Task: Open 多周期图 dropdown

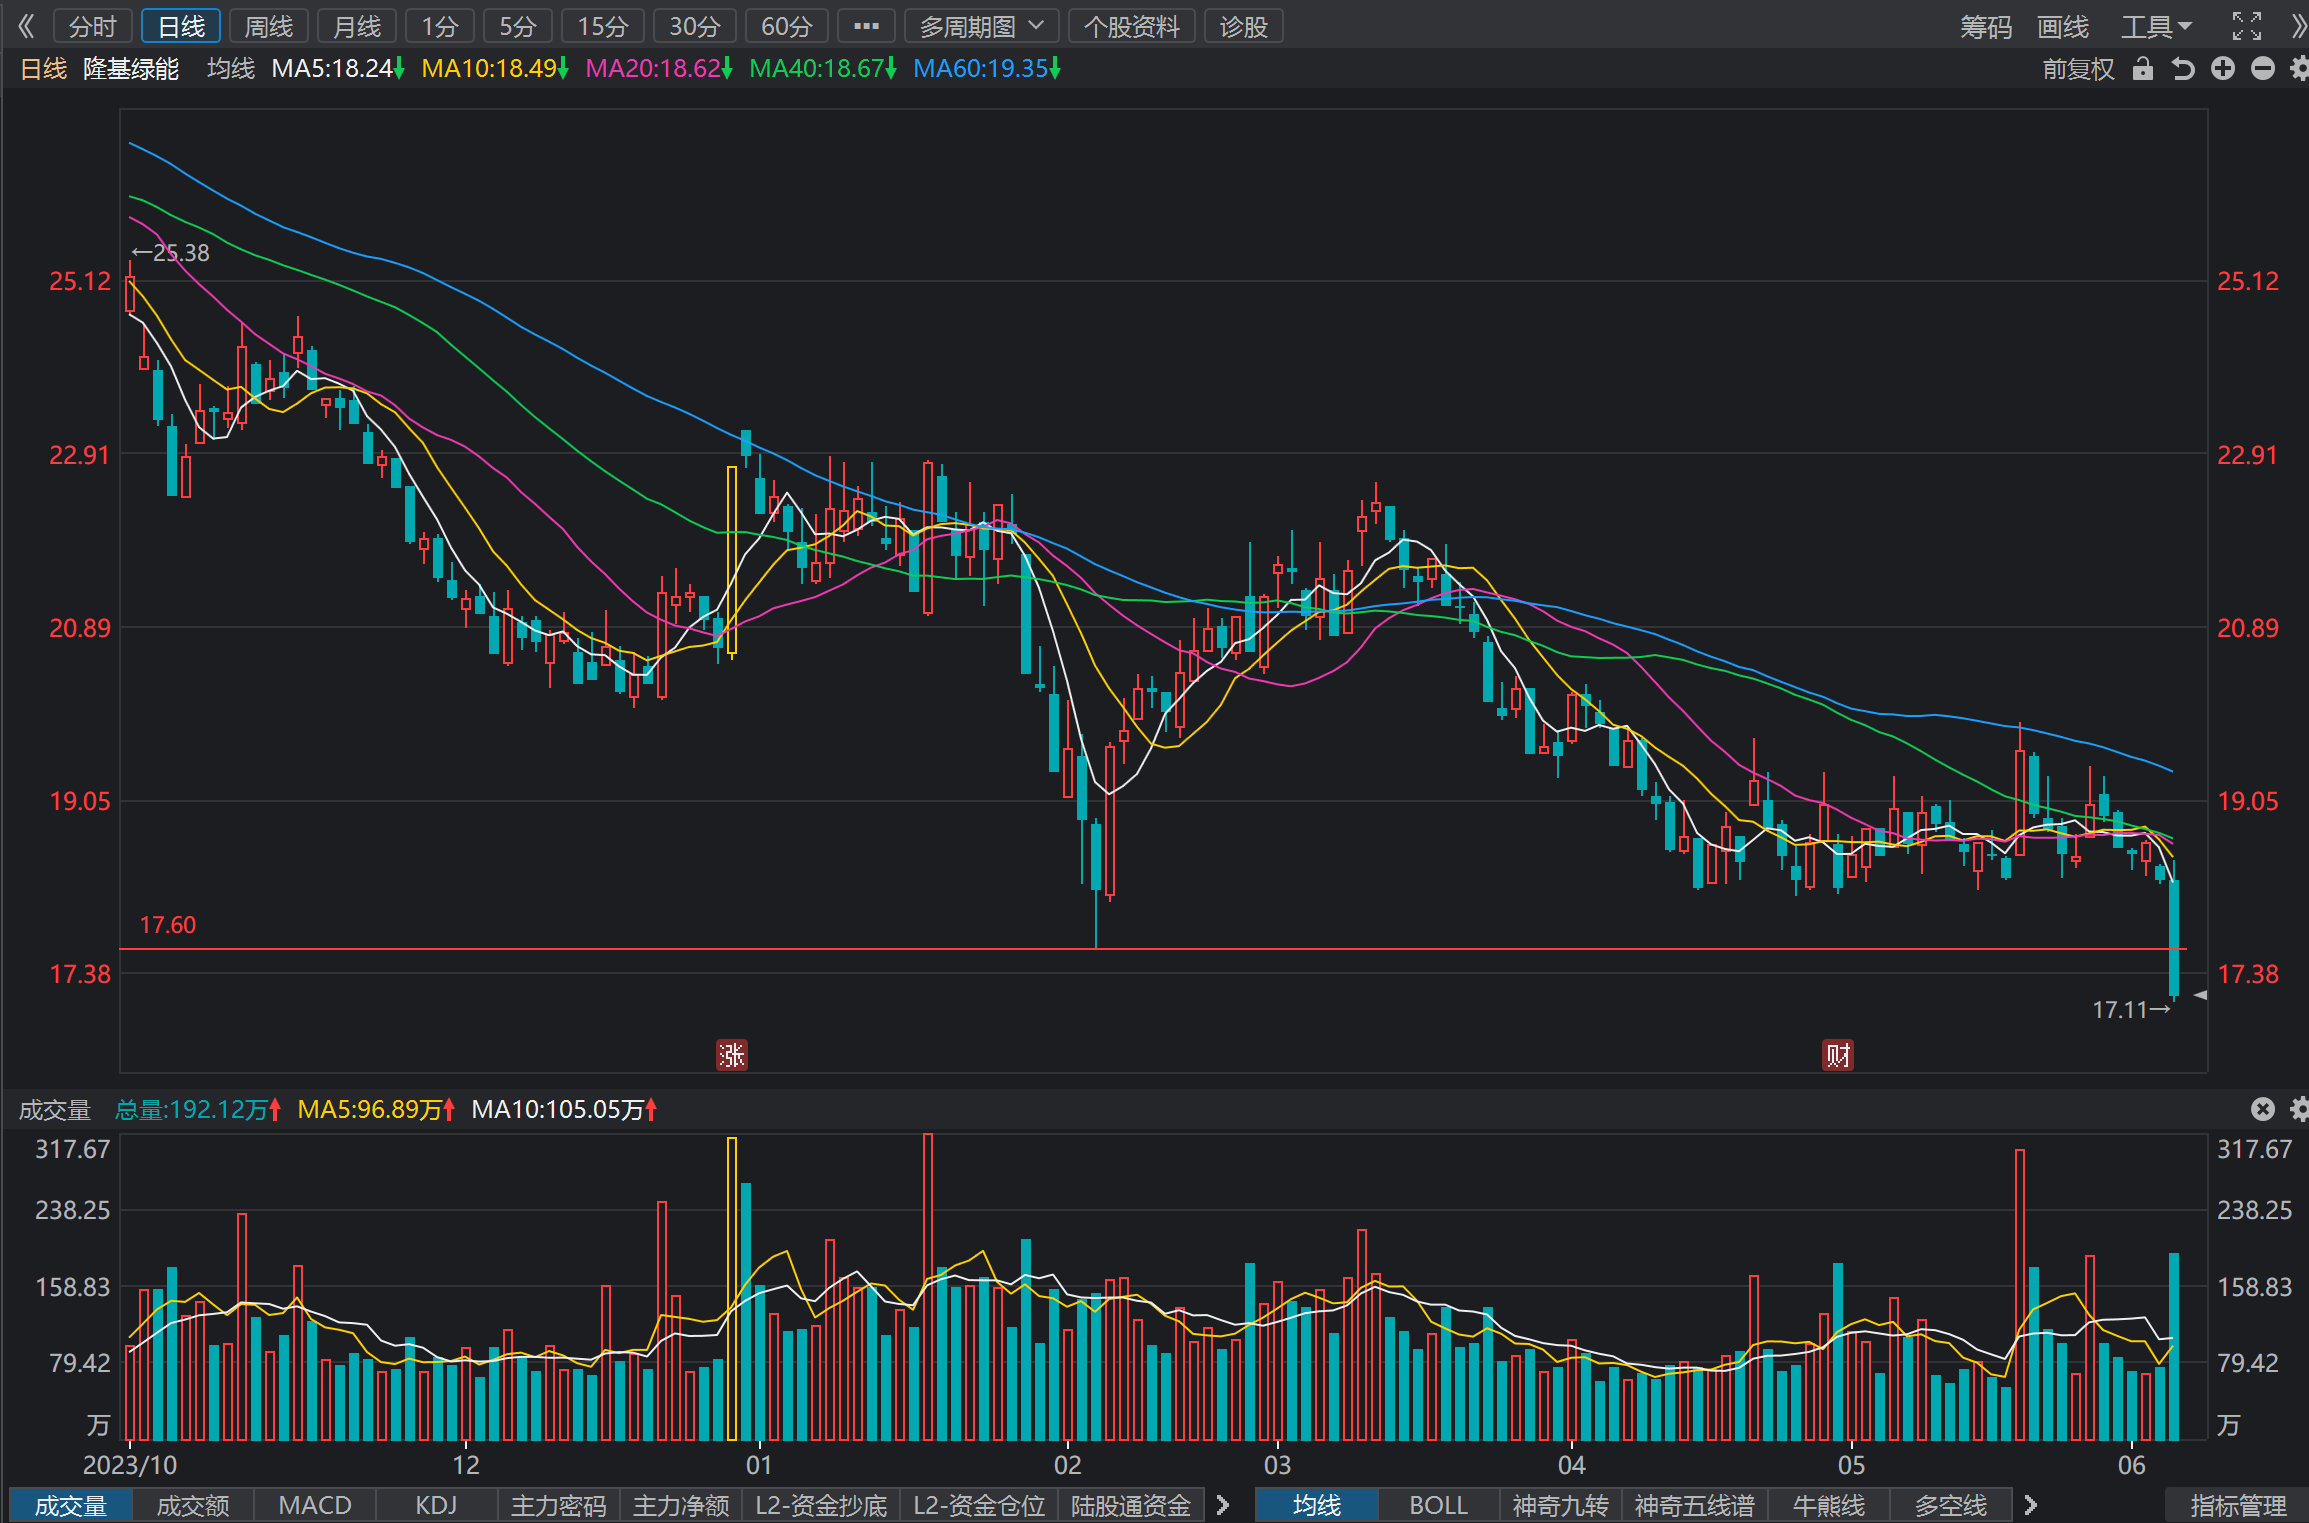Action: tap(981, 26)
